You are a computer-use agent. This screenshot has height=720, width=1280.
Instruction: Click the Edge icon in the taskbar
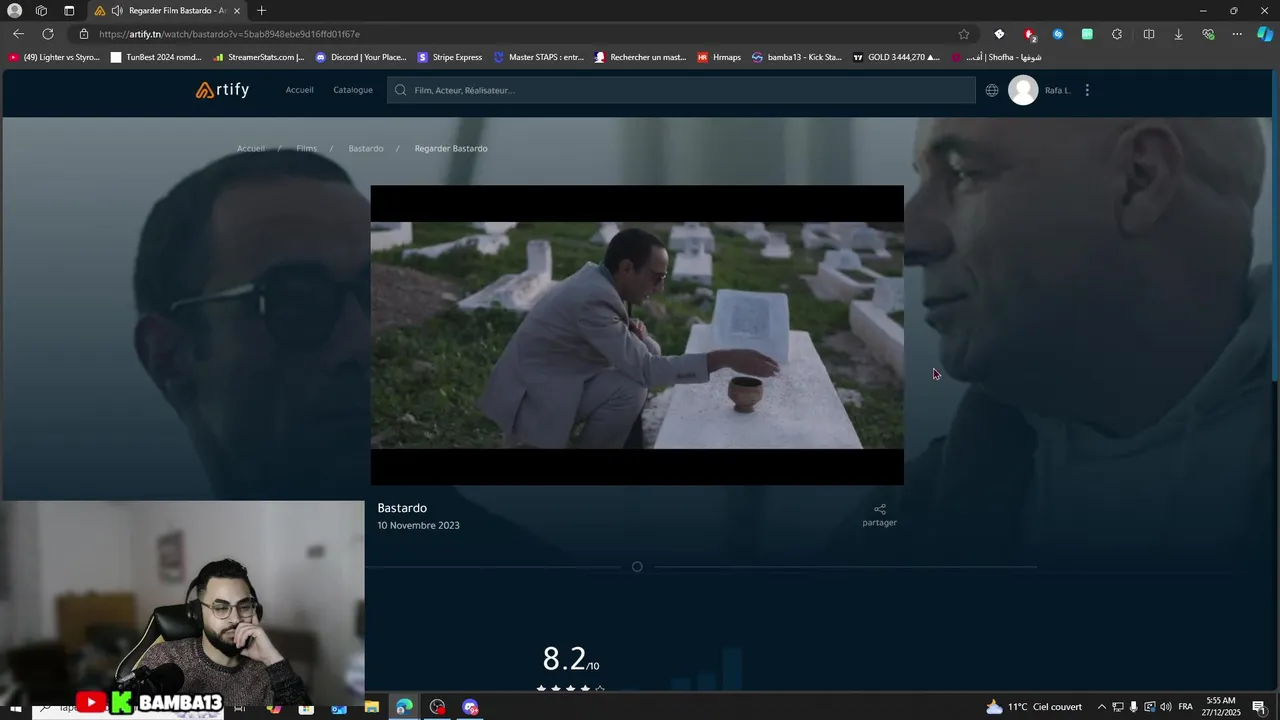point(404,707)
